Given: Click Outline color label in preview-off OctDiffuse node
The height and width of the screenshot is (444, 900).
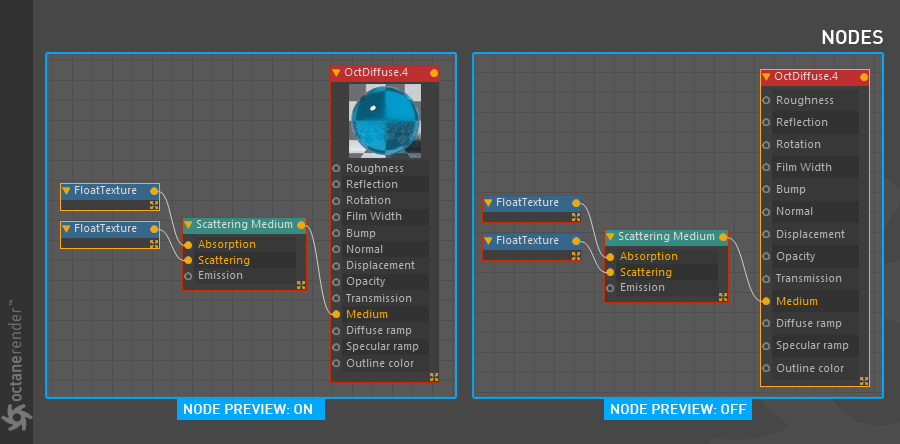Looking at the screenshot, I should (810, 368).
